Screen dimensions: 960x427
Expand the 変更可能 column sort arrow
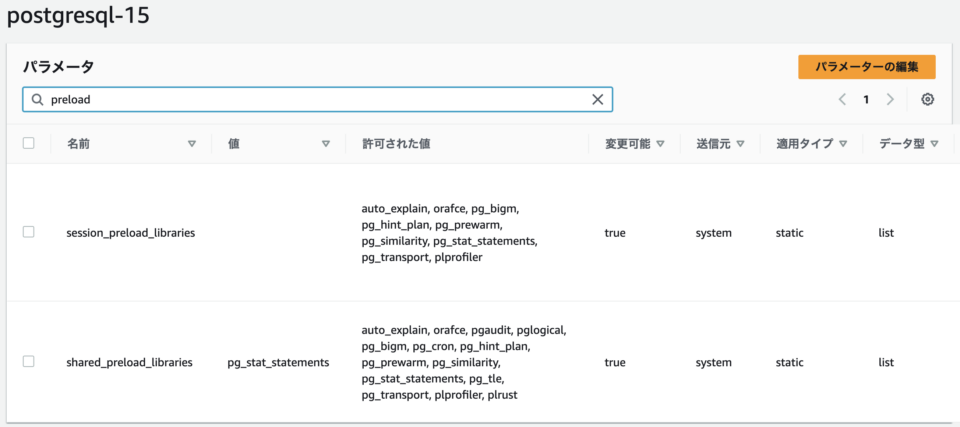click(x=660, y=144)
